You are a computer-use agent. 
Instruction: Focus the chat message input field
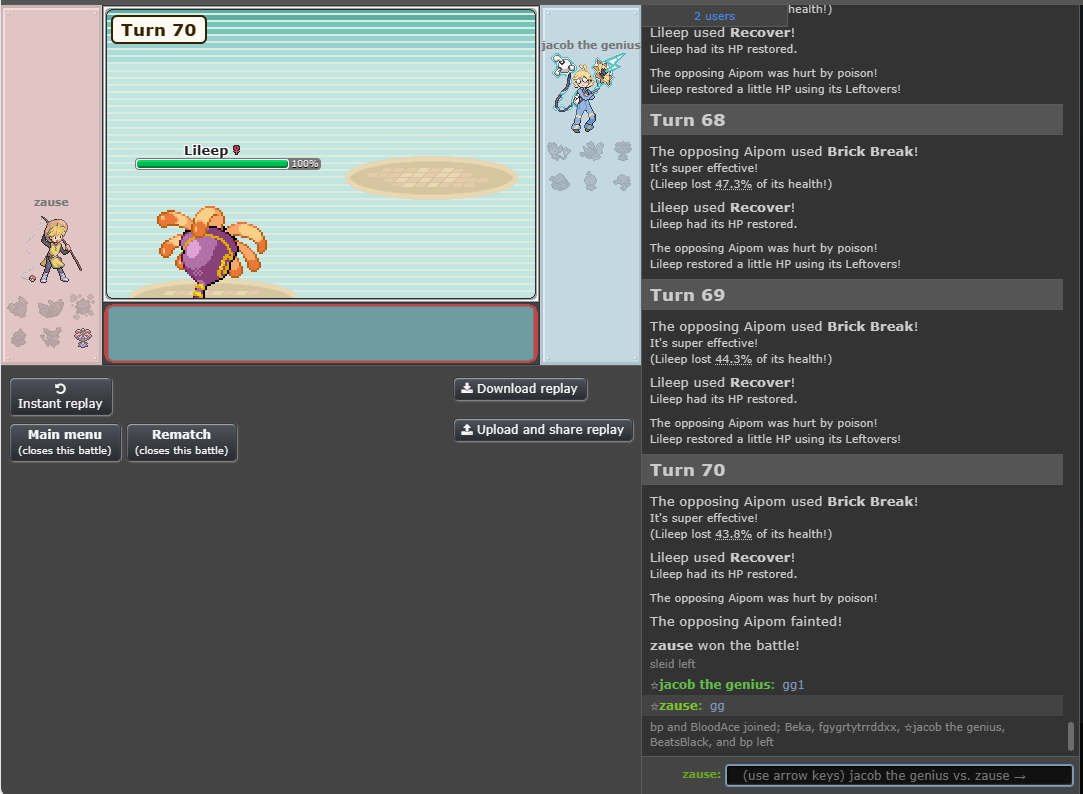(899, 775)
